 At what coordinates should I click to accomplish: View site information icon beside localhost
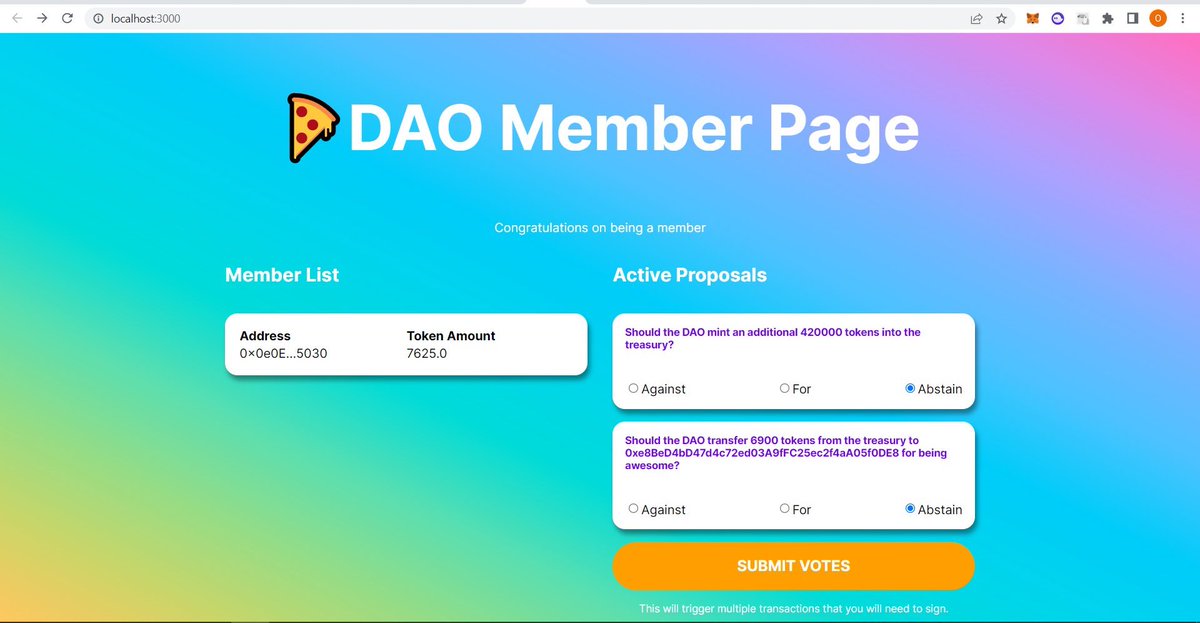tap(98, 18)
